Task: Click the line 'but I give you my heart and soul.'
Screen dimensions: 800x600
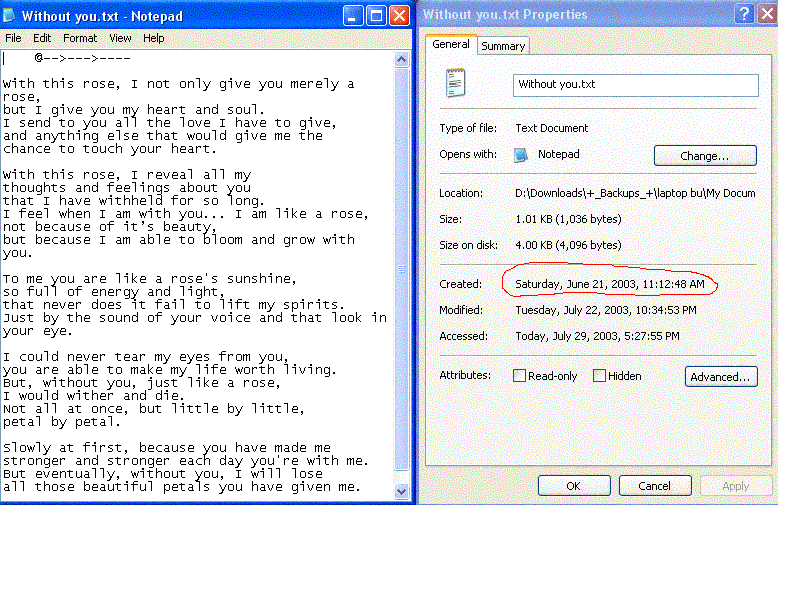Action: coord(134,110)
